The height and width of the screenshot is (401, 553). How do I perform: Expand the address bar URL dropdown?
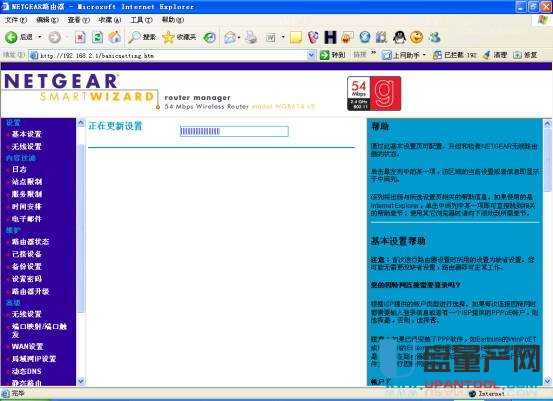pos(311,55)
